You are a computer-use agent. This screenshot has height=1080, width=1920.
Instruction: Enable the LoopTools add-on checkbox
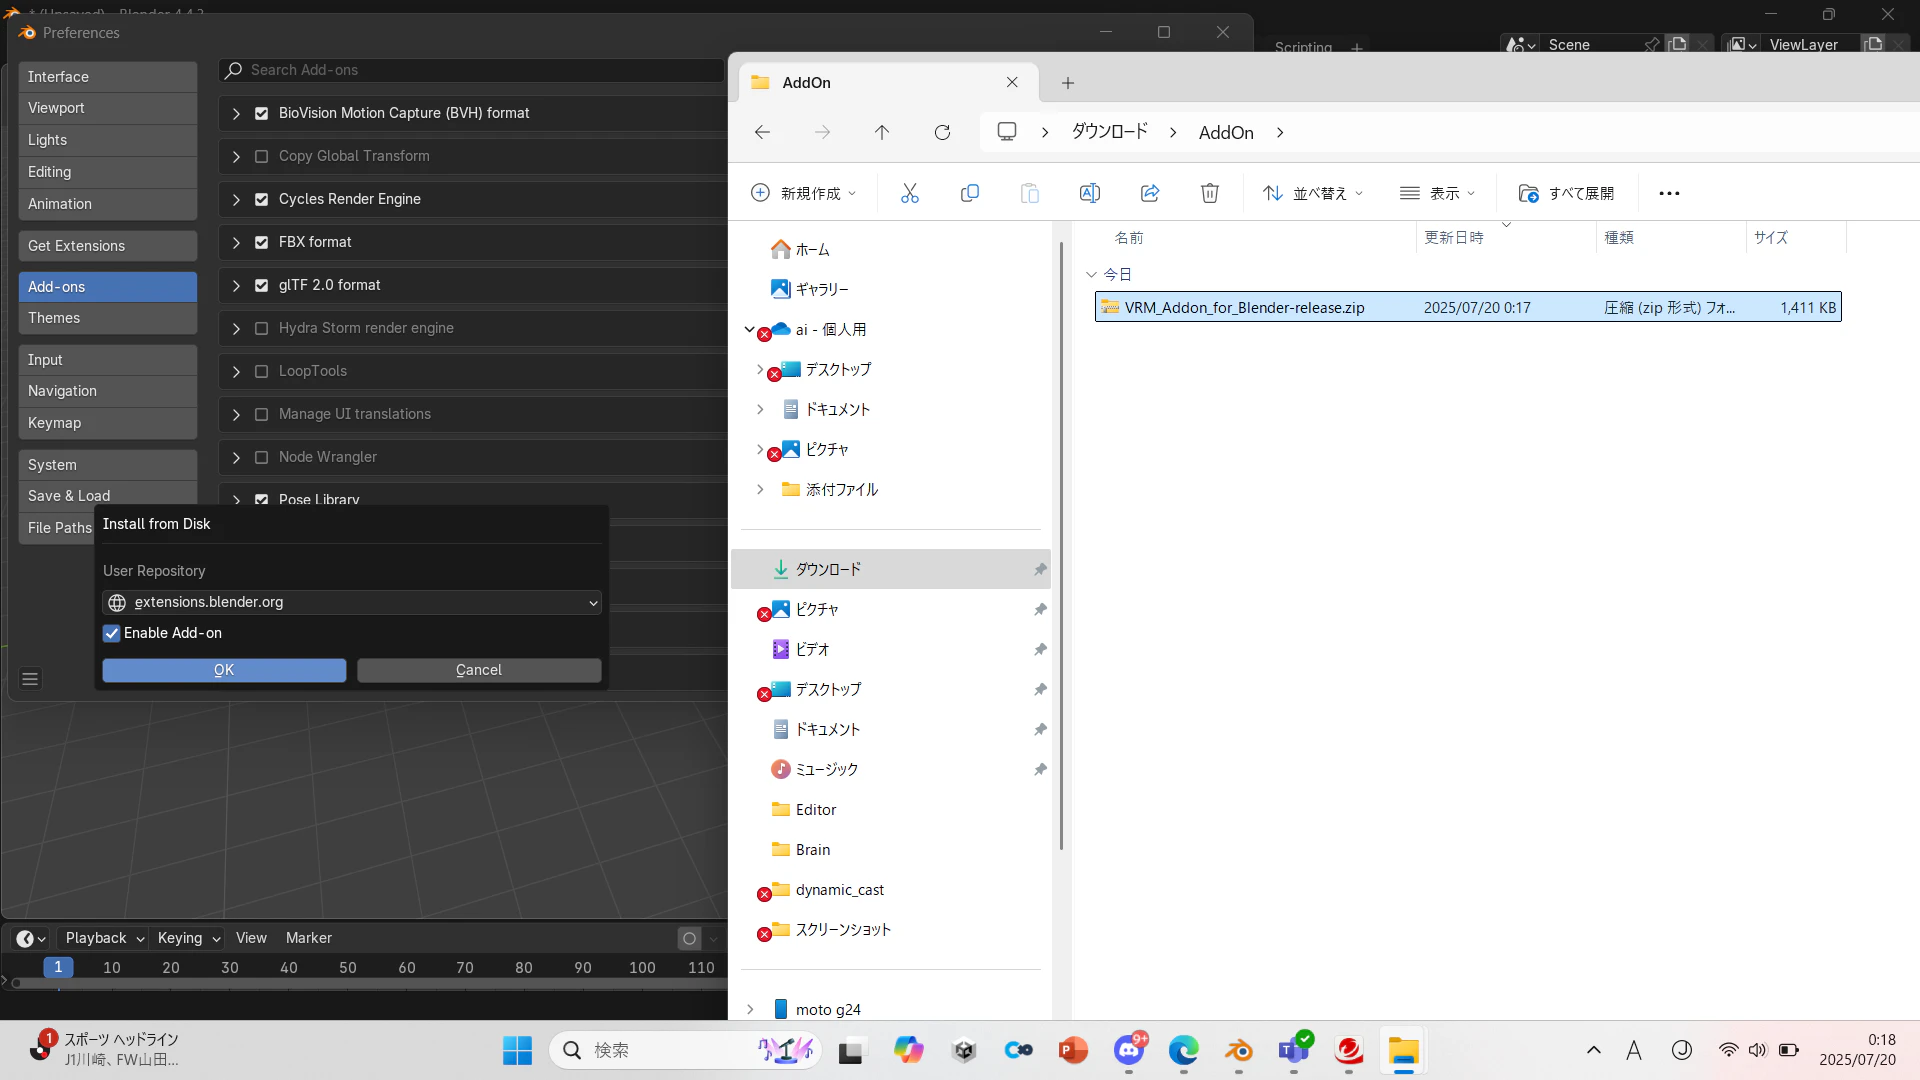pyautogui.click(x=261, y=371)
